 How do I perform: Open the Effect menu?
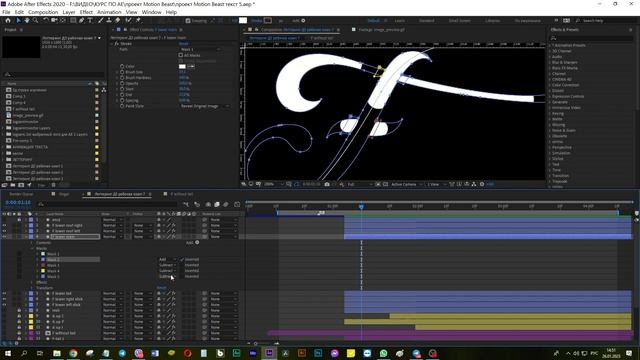pos(86,12)
